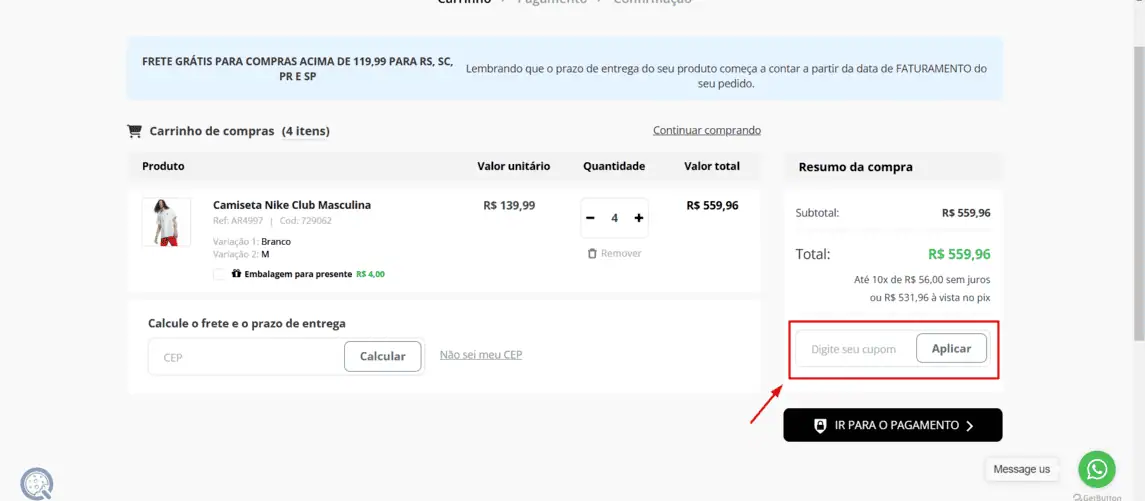The image size is (1145, 501).
Task: Click the Remover text link
Action: [621, 253]
